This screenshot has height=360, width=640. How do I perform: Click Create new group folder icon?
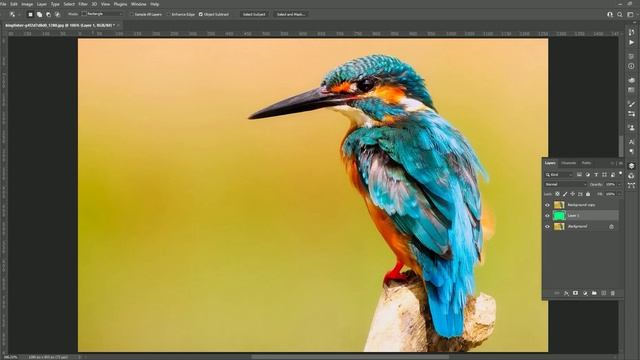594,293
